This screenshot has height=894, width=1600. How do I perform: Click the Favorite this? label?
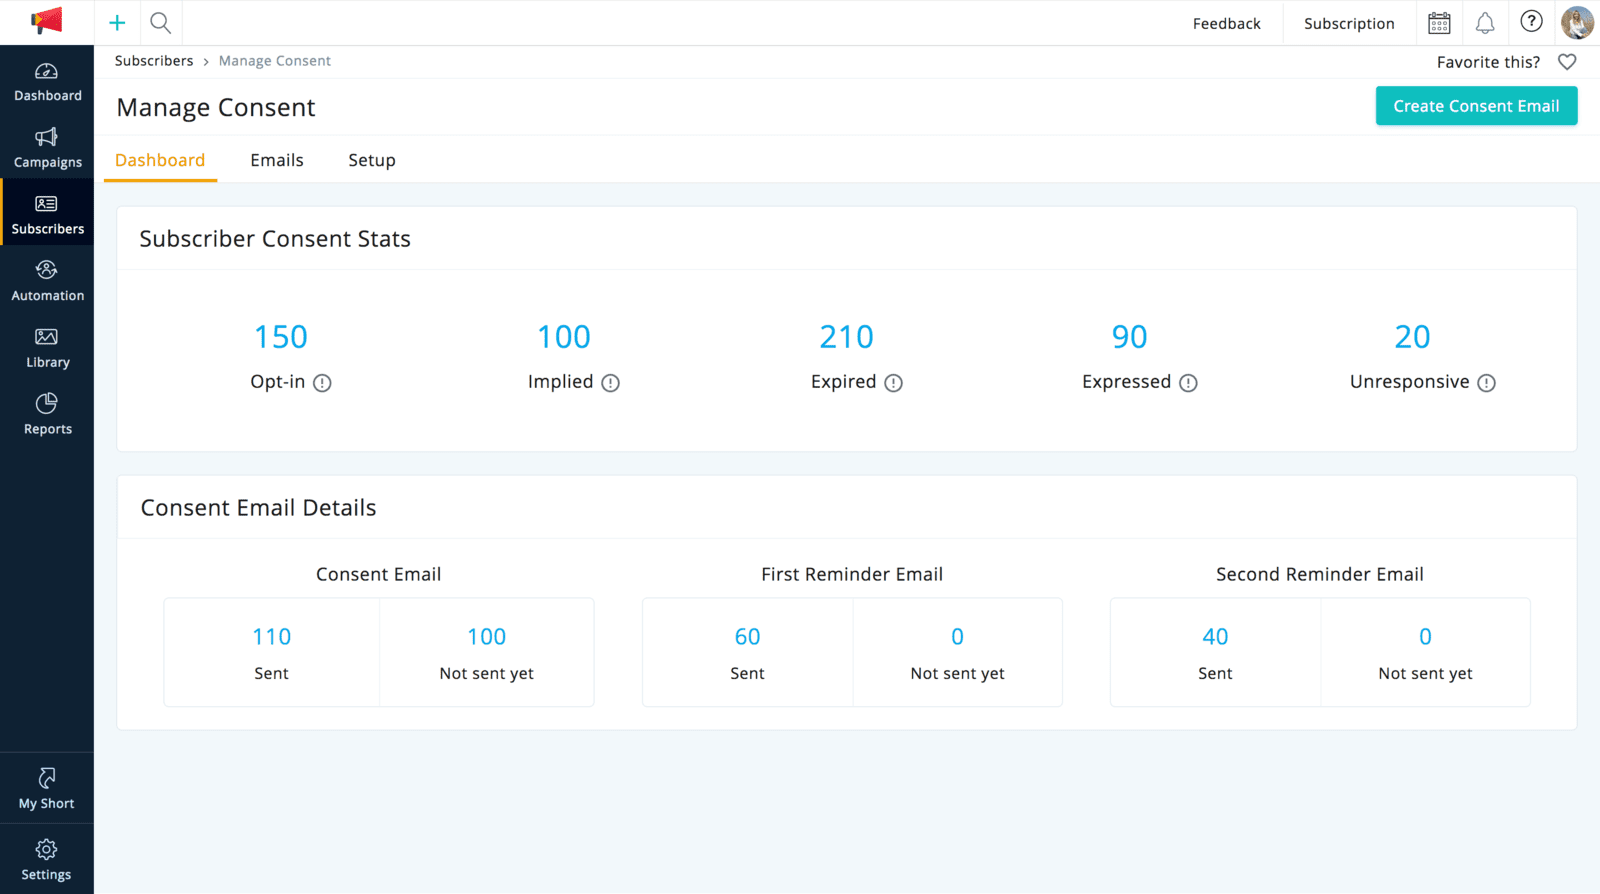pyautogui.click(x=1488, y=62)
